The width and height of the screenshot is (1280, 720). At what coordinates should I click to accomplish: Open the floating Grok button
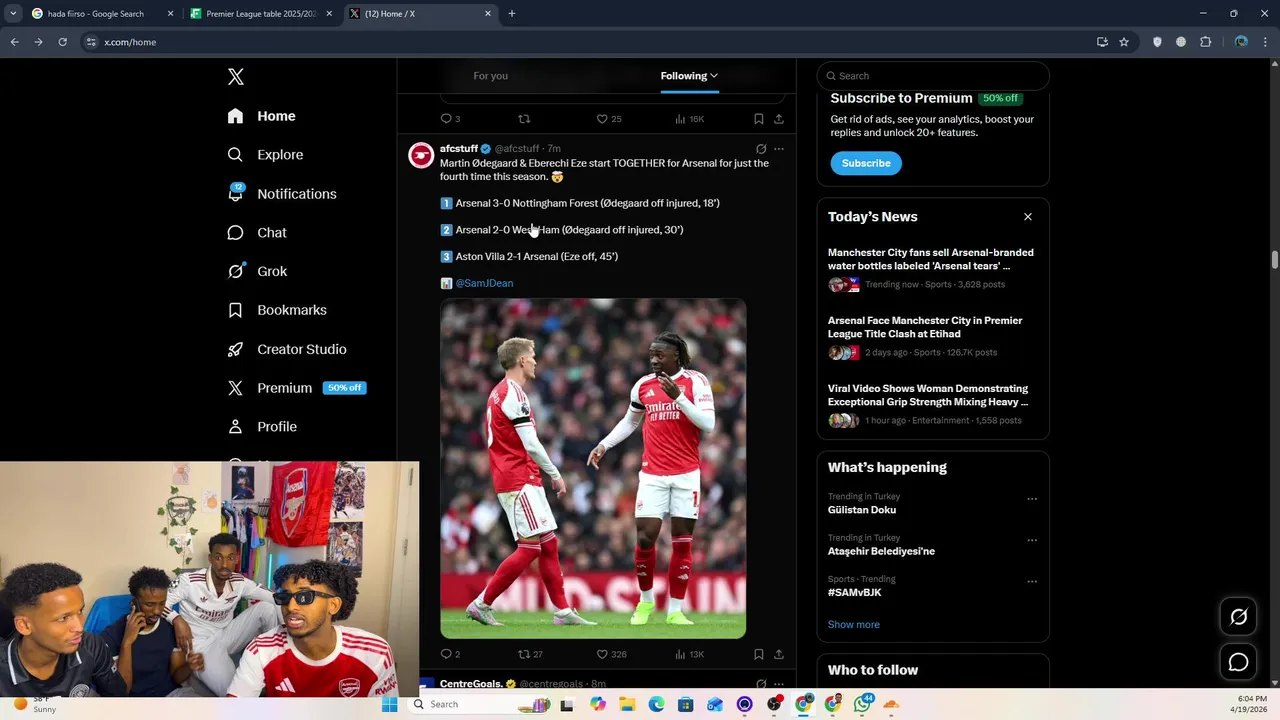tap(1238, 617)
